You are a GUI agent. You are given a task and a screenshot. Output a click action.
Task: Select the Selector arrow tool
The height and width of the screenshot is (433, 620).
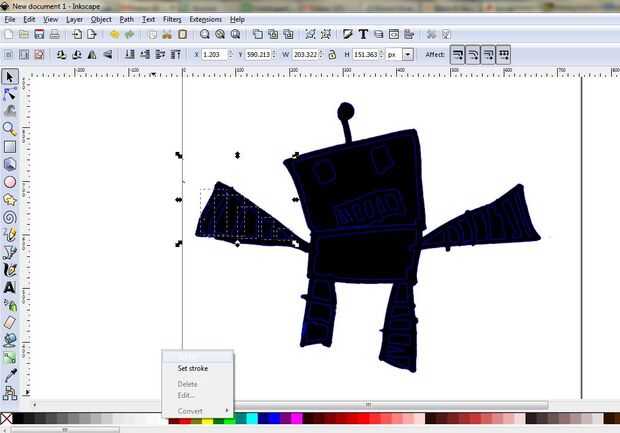pos(10,77)
